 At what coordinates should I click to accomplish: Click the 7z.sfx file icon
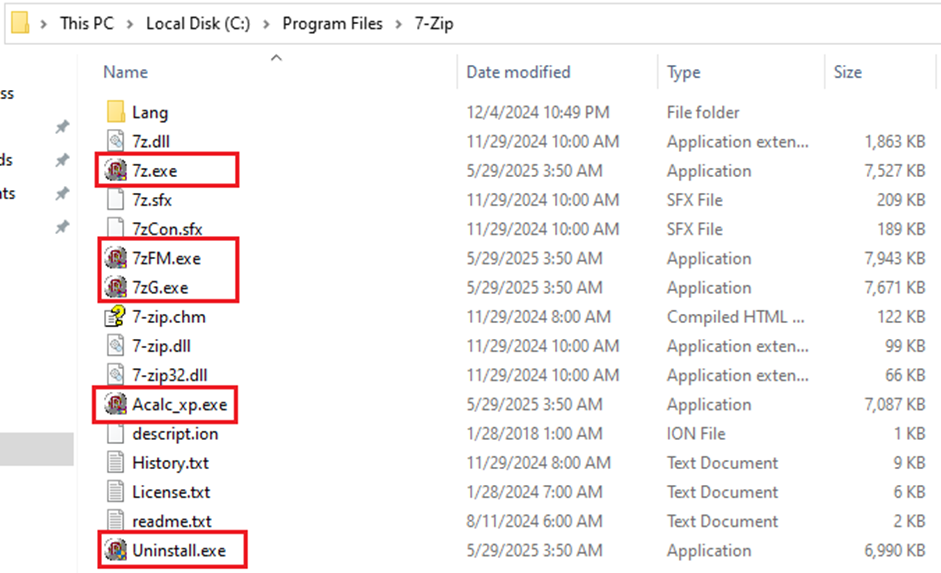pyautogui.click(x=115, y=199)
